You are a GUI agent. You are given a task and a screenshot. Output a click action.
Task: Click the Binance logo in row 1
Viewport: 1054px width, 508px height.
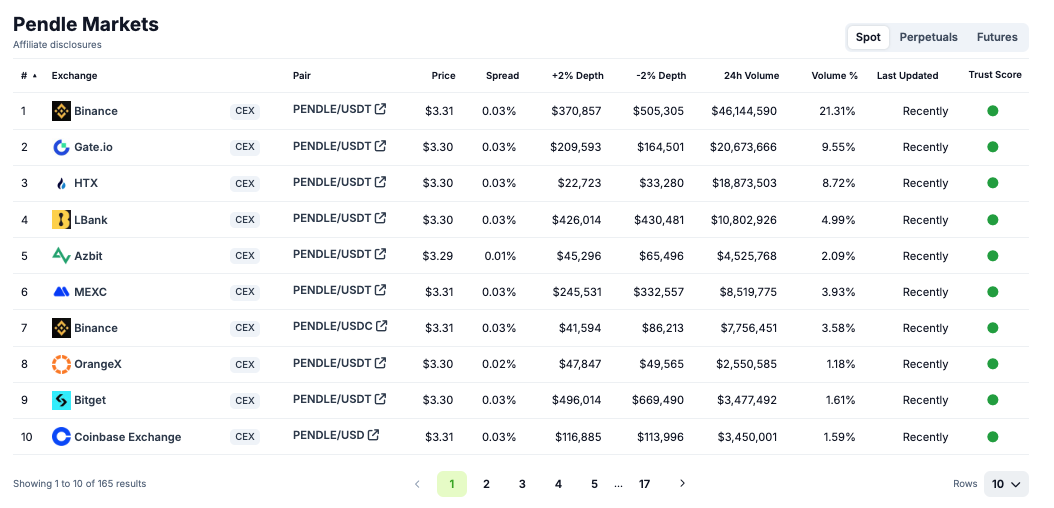[61, 111]
